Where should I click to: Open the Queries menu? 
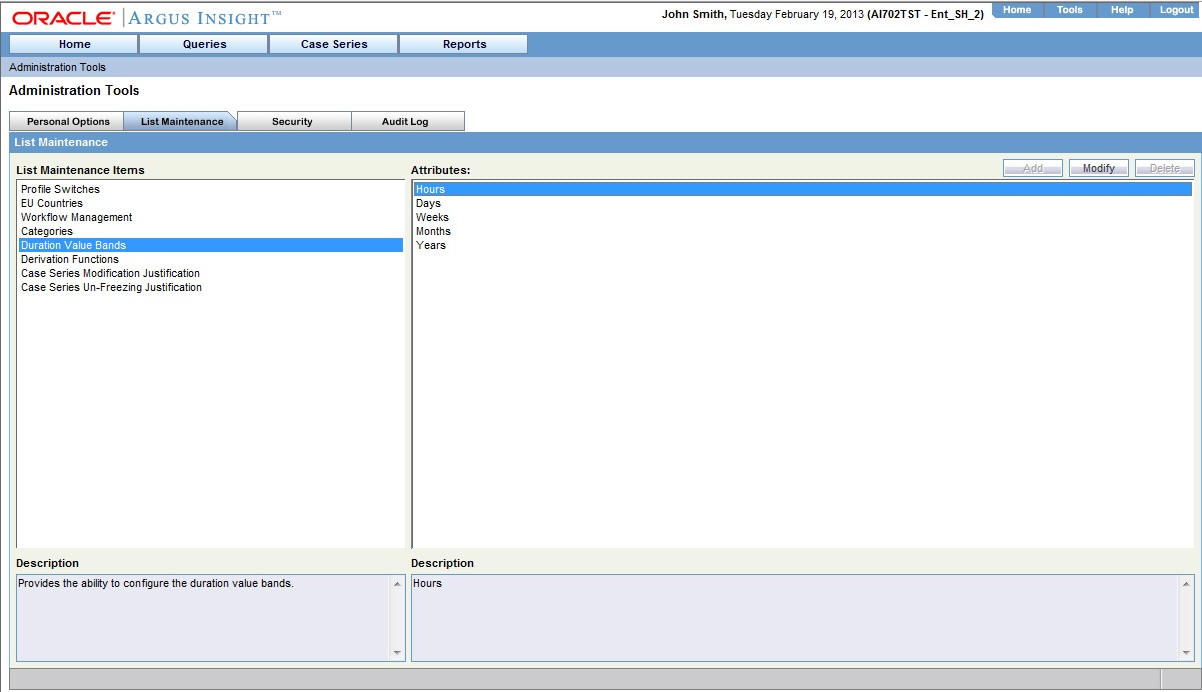click(x=204, y=44)
